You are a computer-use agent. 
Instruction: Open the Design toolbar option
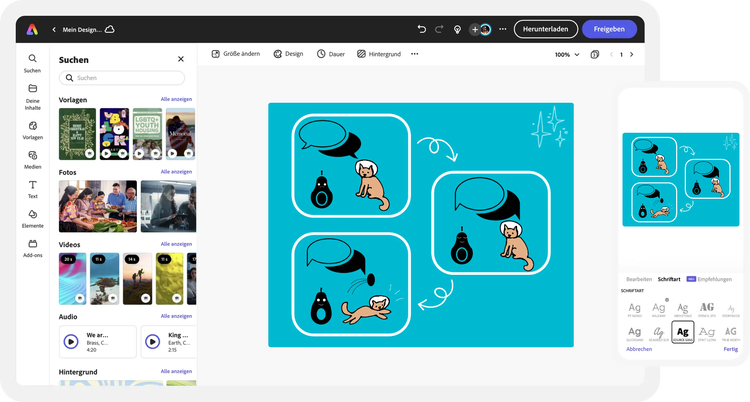(288, 54)
